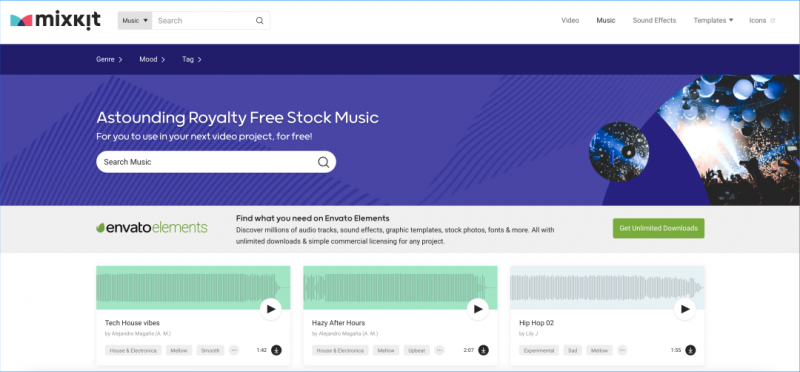Click the Search Music magnifier icon
800x372 pixels.
coord(323,162)
